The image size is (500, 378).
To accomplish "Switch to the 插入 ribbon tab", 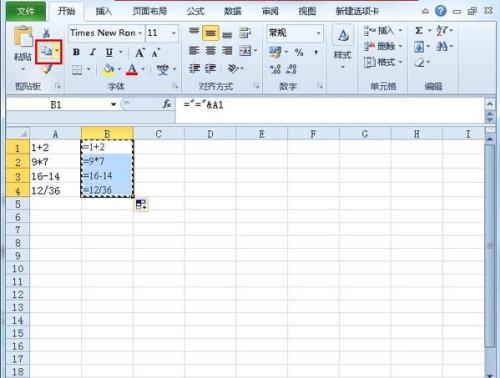I will [104, 11].
